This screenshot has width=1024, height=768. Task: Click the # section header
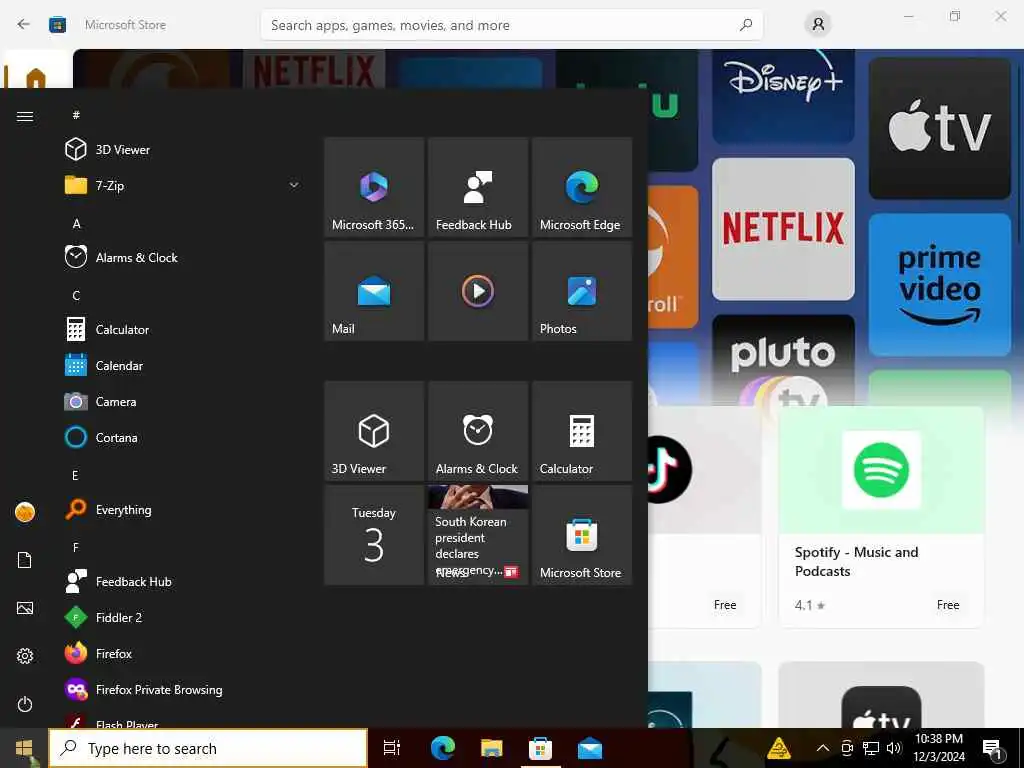pyautogui.click(x=76, y=115)
